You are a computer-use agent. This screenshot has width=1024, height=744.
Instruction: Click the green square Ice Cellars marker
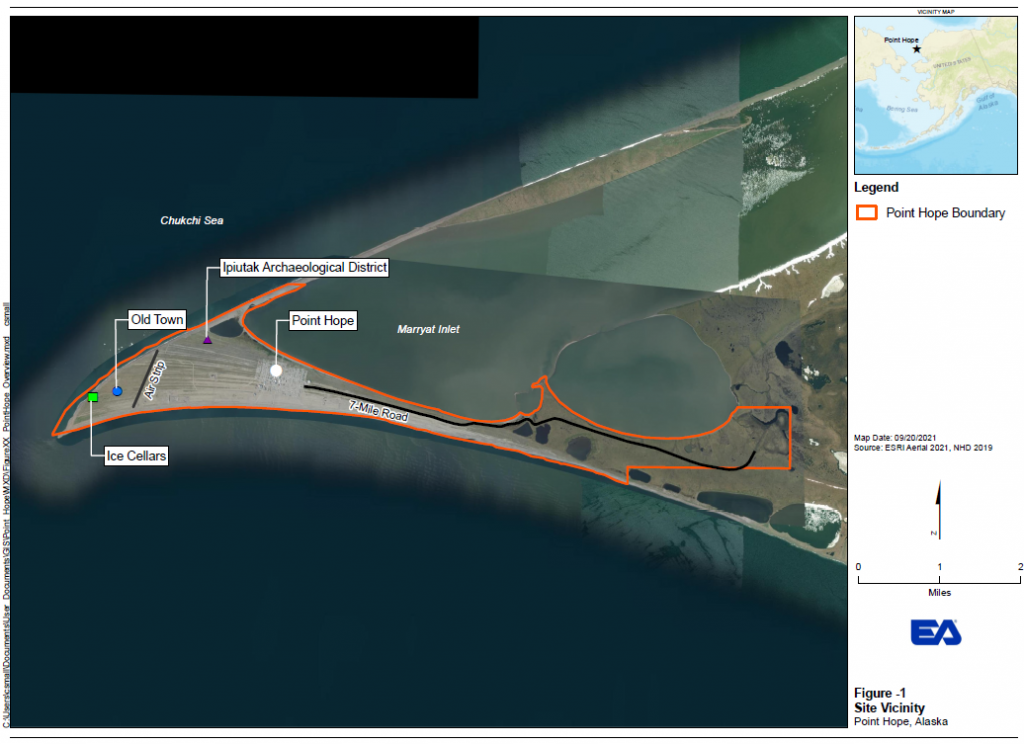click(x=93, y=397)
